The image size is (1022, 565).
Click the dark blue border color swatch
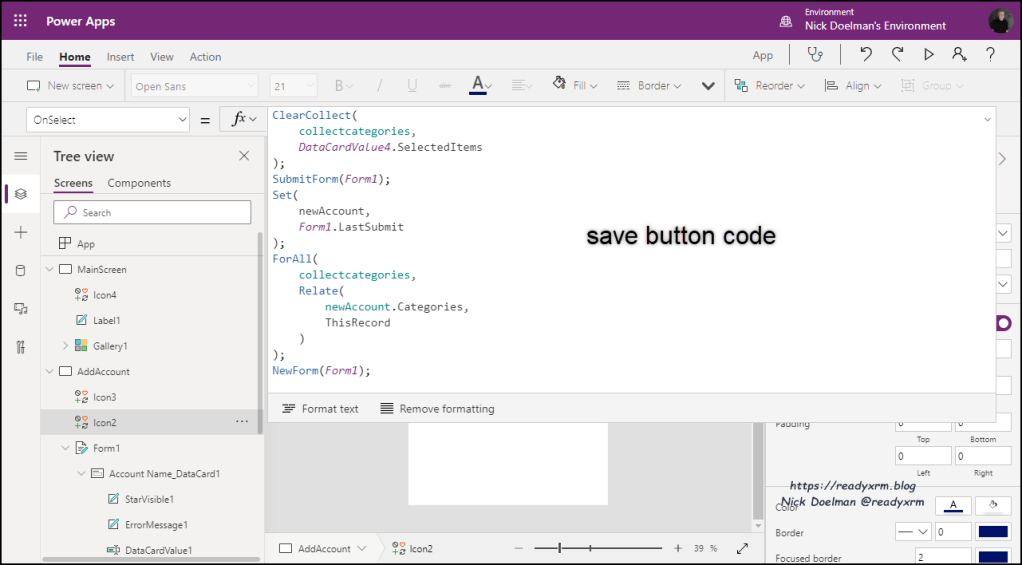(991, 531)
